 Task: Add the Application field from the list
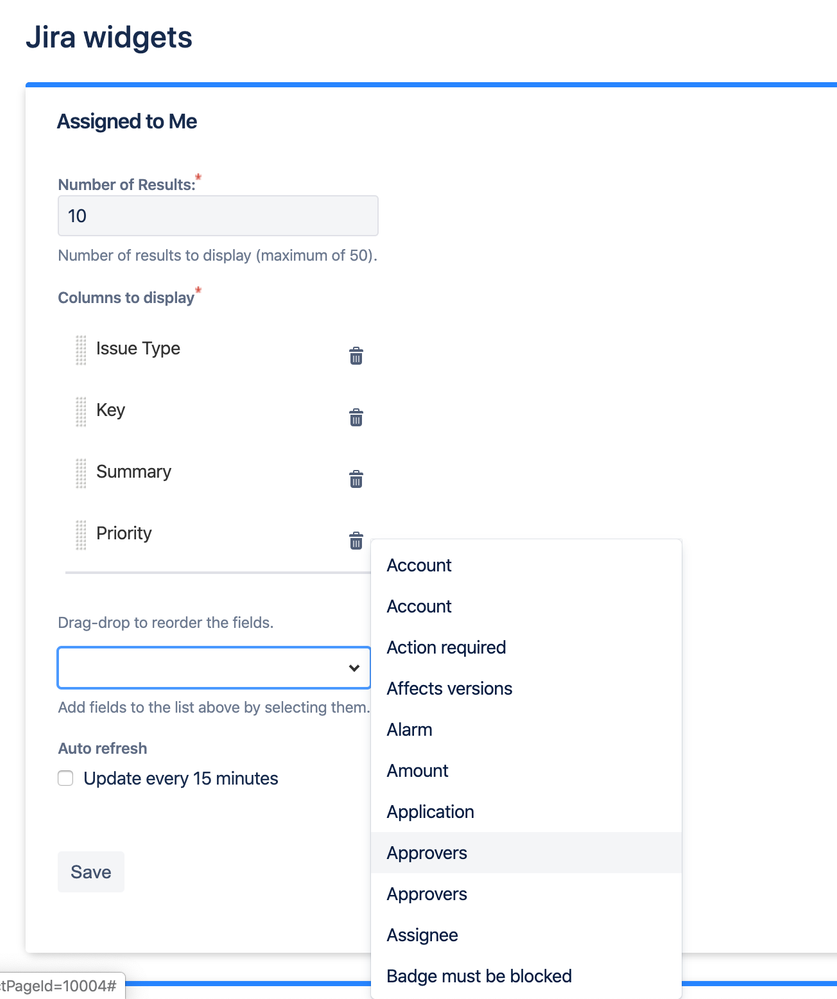pyautogui.click(x=526, y=812)
